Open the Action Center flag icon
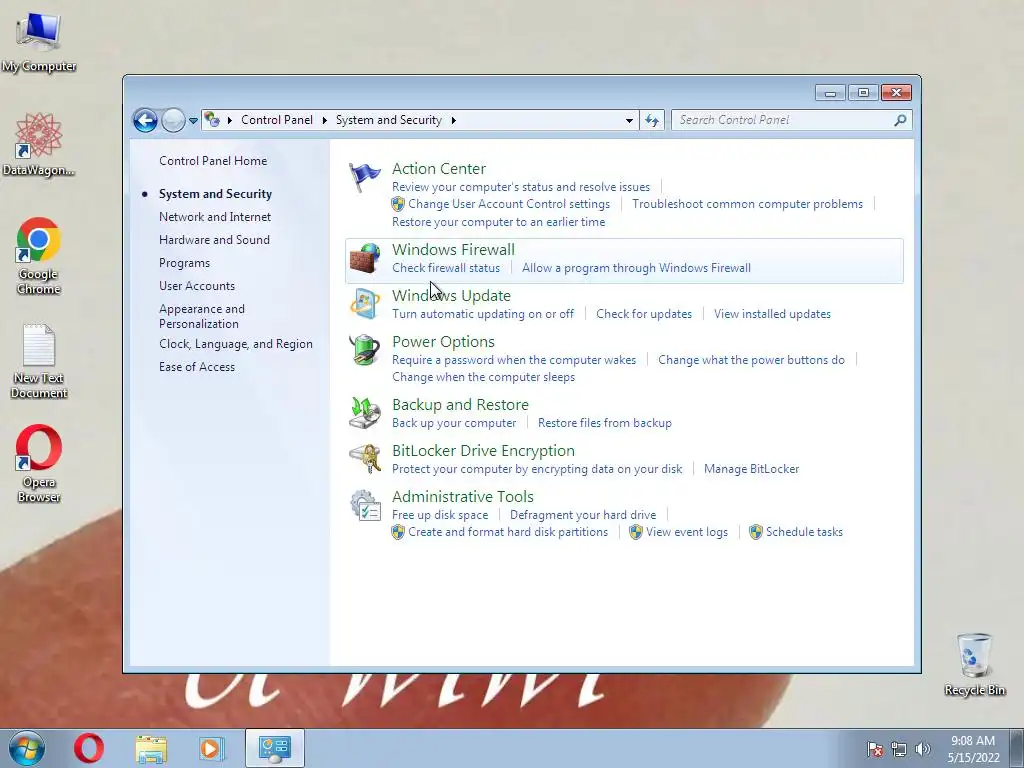The image size is (1024, 768). pos(364,177)
